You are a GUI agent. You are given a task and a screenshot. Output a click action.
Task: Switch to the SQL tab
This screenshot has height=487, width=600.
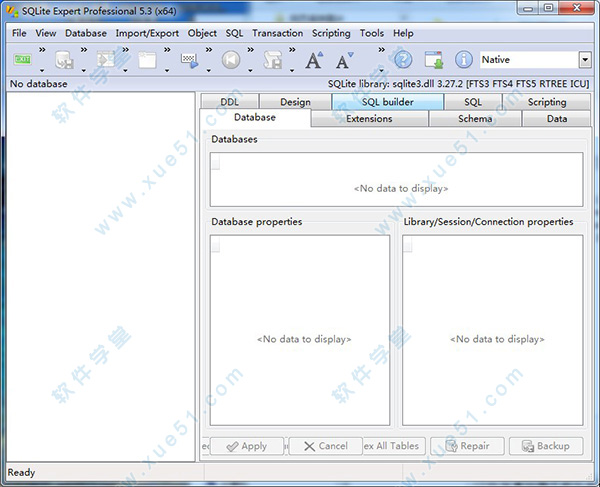pyautogui.click(x=473, y=102)
